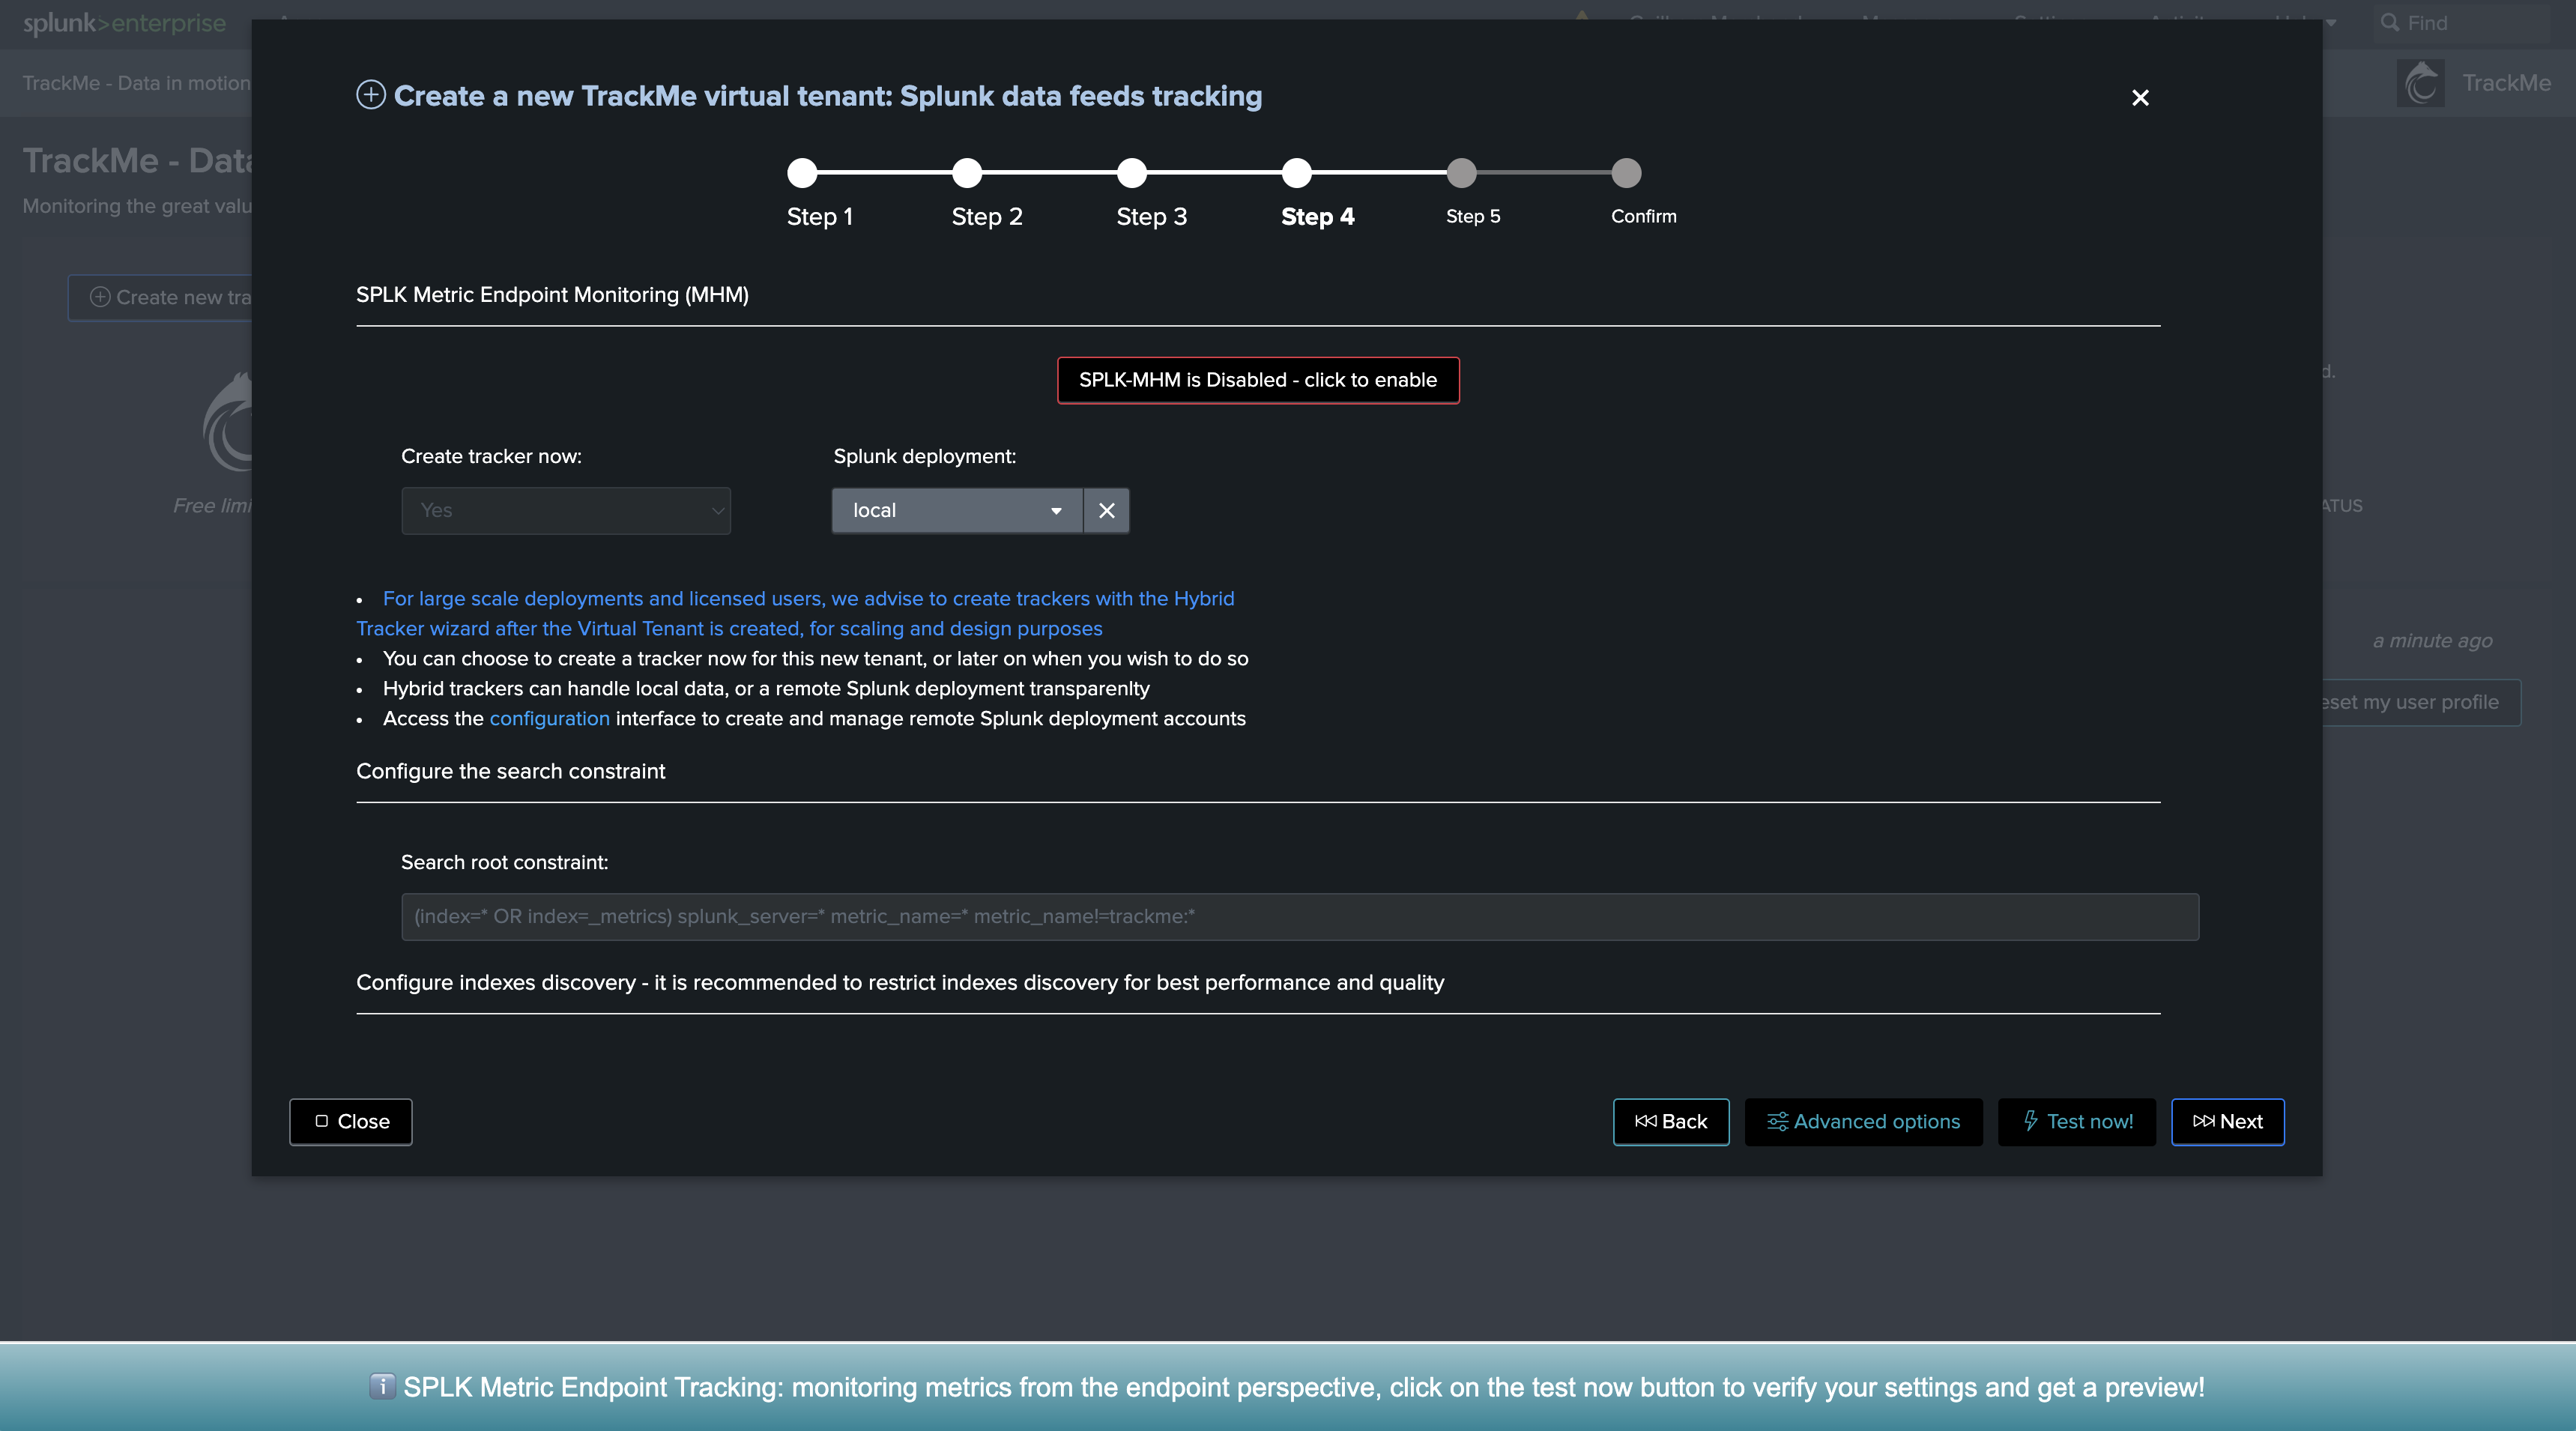2576x1431 pixels.
Task: Click the splunk>enterprise logo
Action: pyautogui.click(x=125, y=23)
